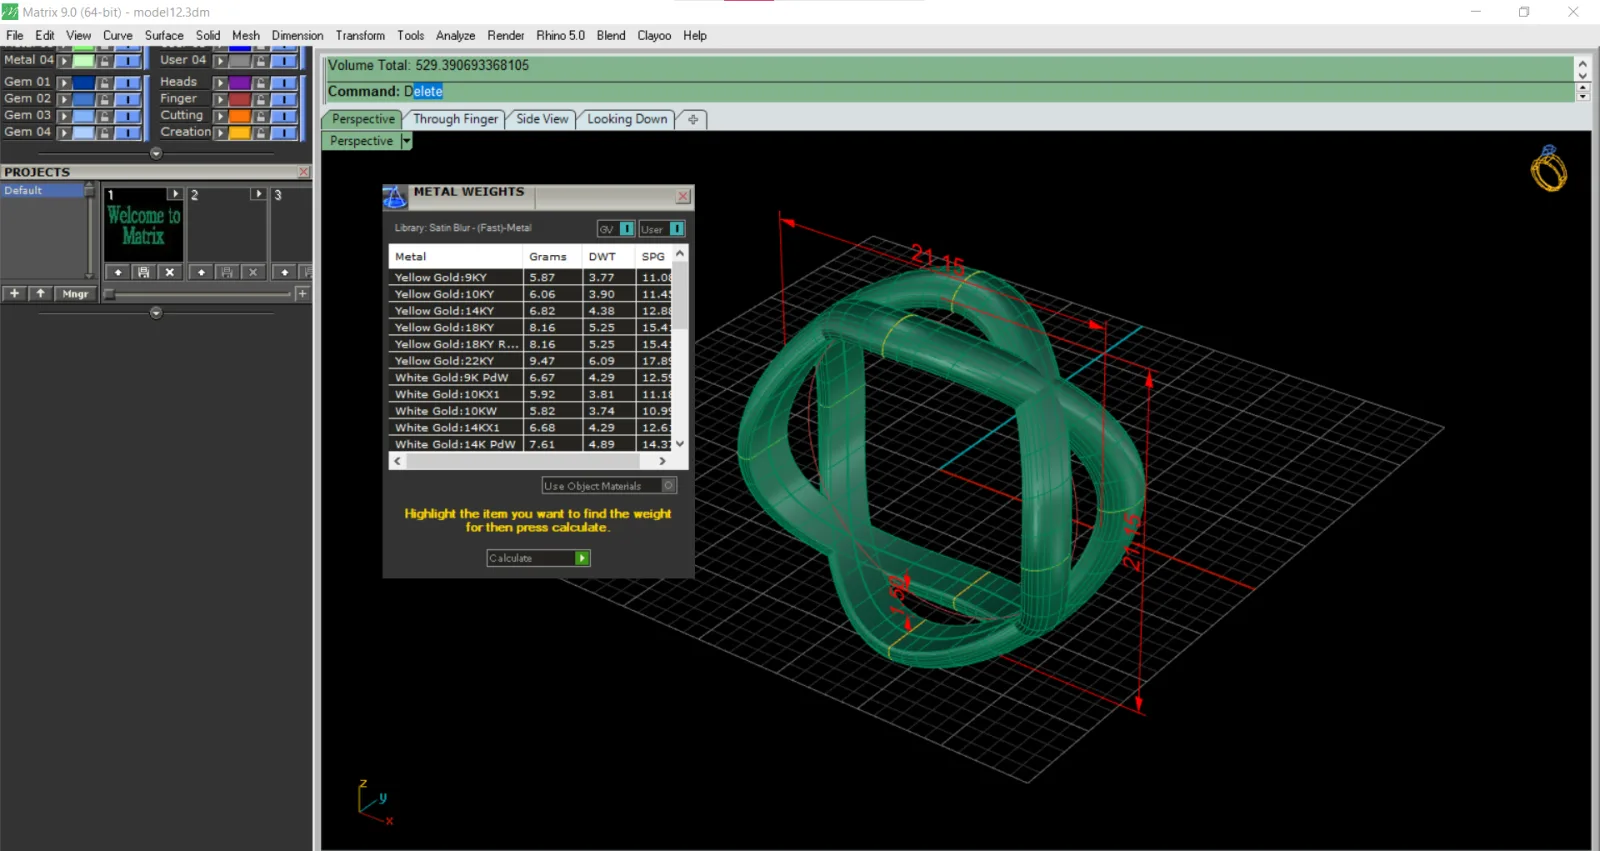Add a new viewport tab with plus icon
Screen dimensions: 1600x851
693,119
